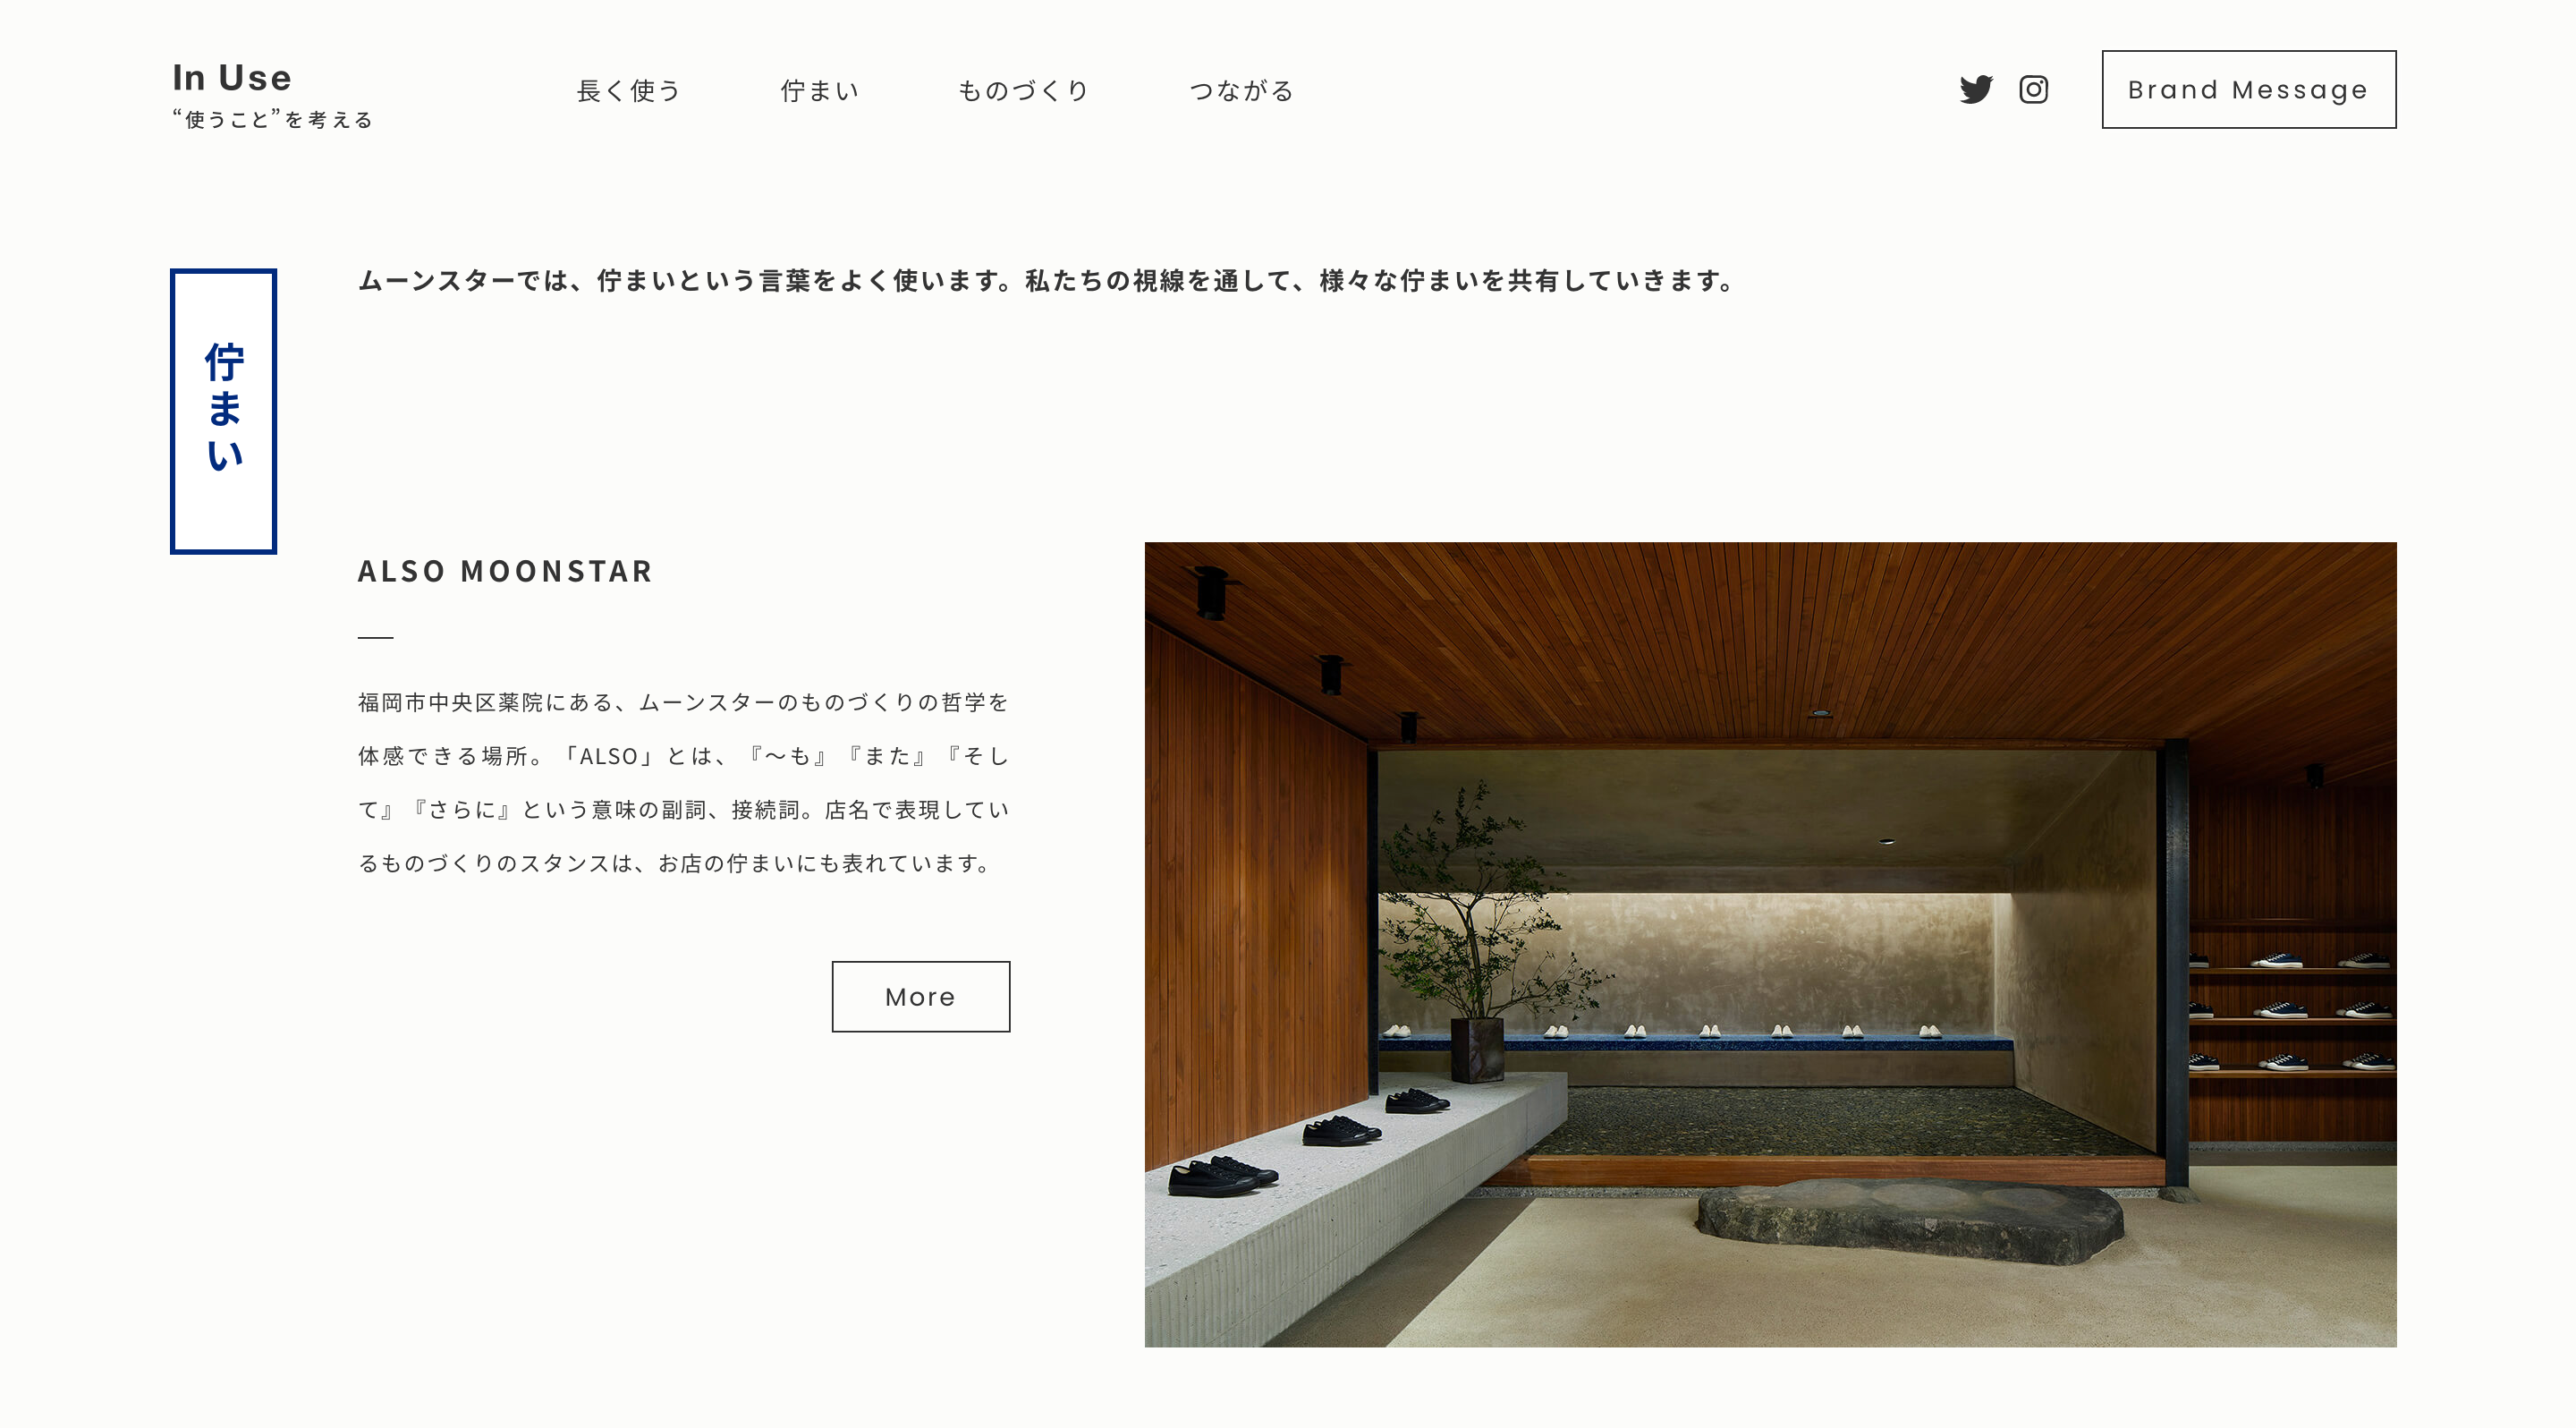Viewport: 2576px width, 1428px height.
Task: Click the 'In Use' site logo
Action: (226, 76)
